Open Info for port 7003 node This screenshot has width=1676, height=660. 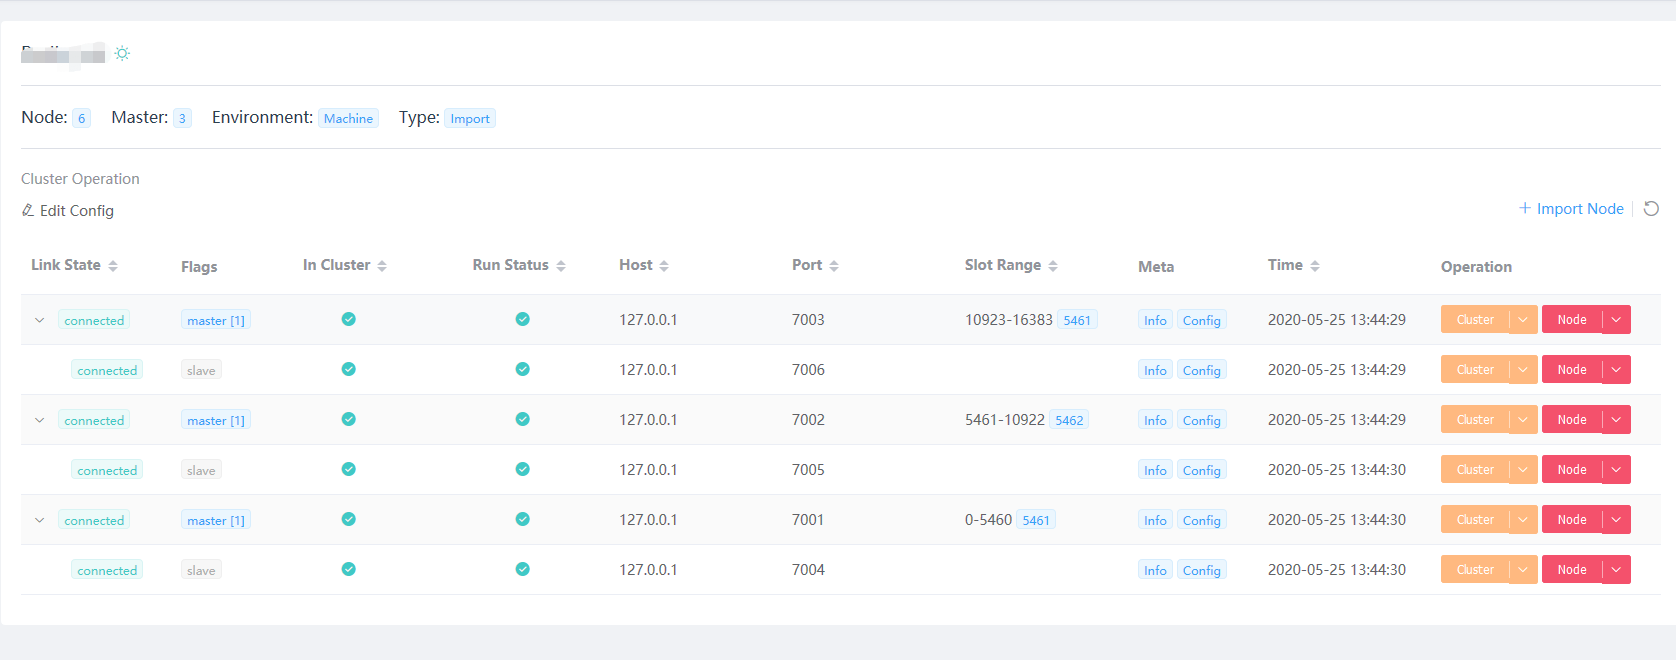coord(1155,320)
